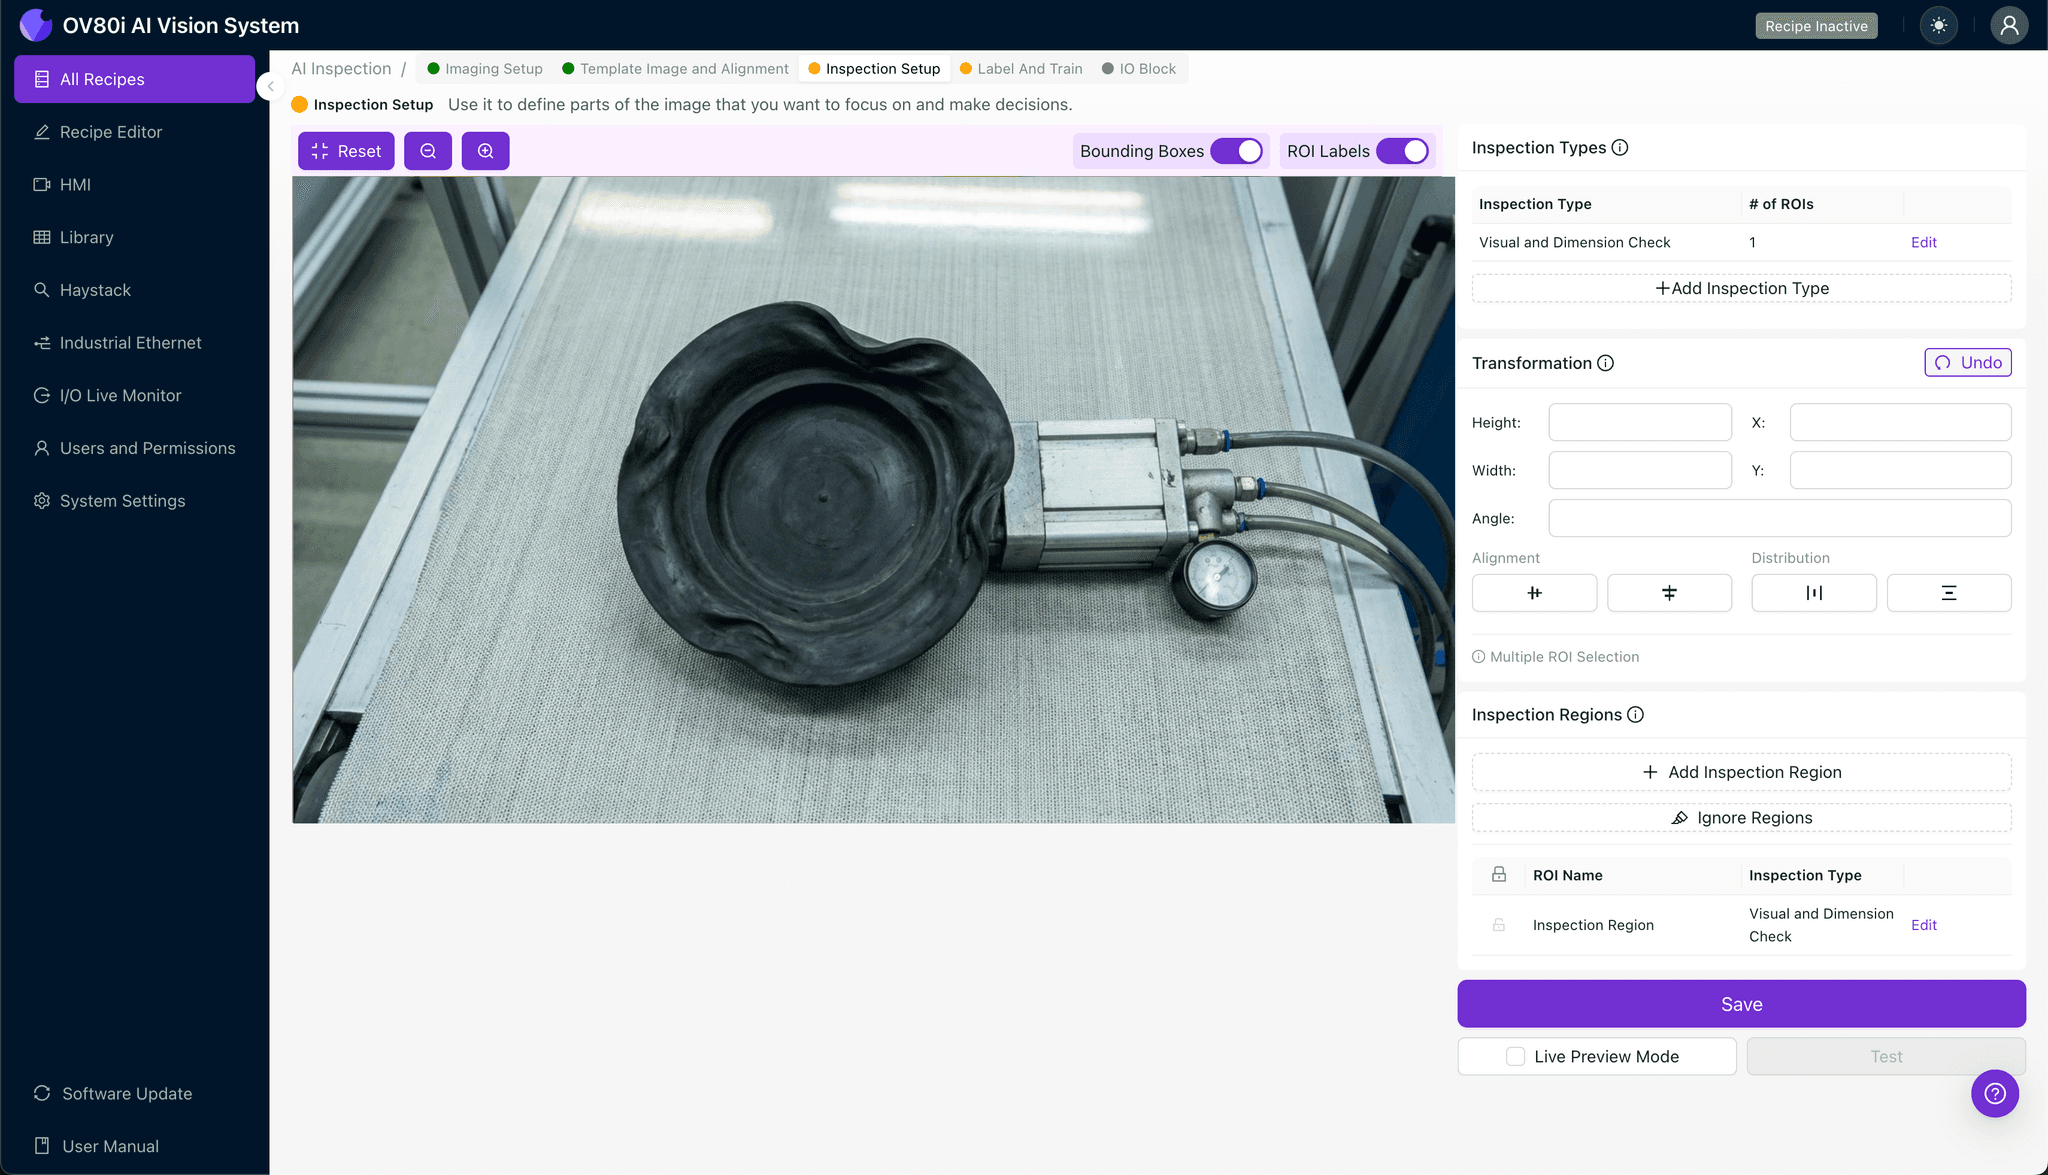This screenshot has width=2048, height=1175.
Task: Enable the Live Preview Mode checkbox
Action: pos(1516,1057)
